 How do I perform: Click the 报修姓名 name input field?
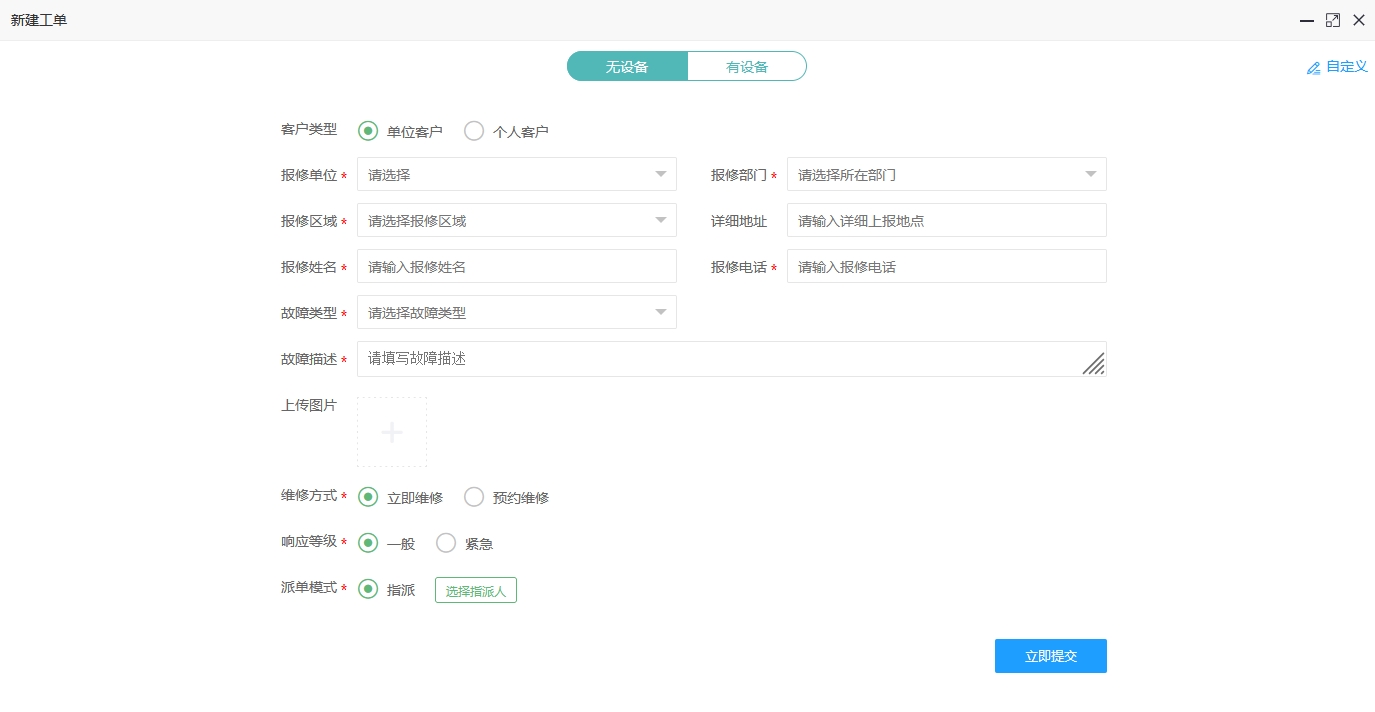click(516, 265)
